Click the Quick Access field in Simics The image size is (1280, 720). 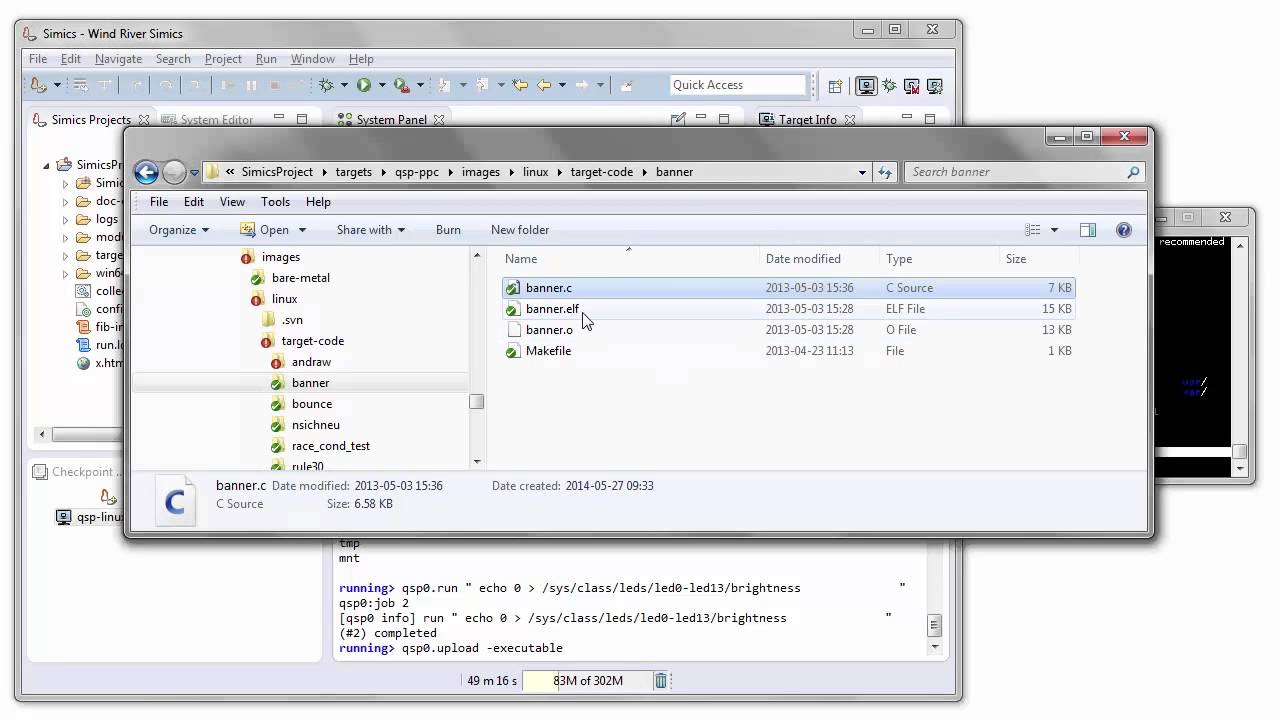click(738, 85)
